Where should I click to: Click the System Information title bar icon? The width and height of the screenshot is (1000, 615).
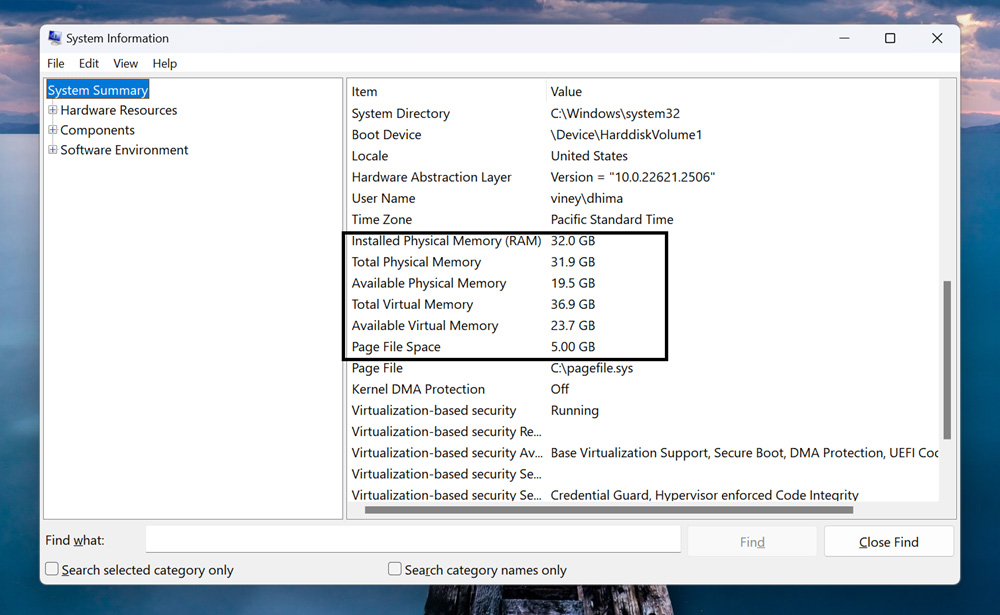coord(55,38)
